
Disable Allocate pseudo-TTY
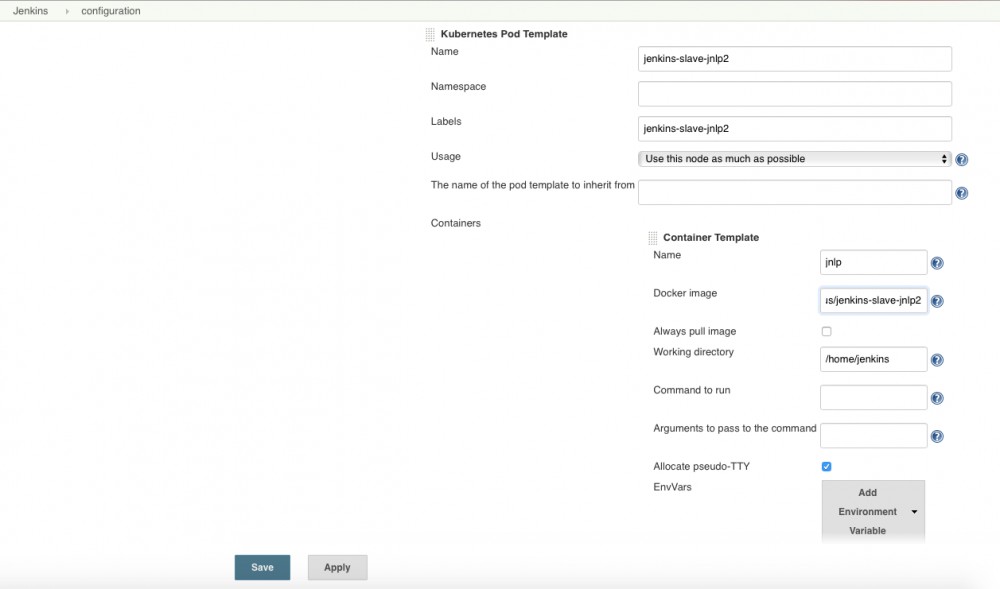click(x=826, y=466)
